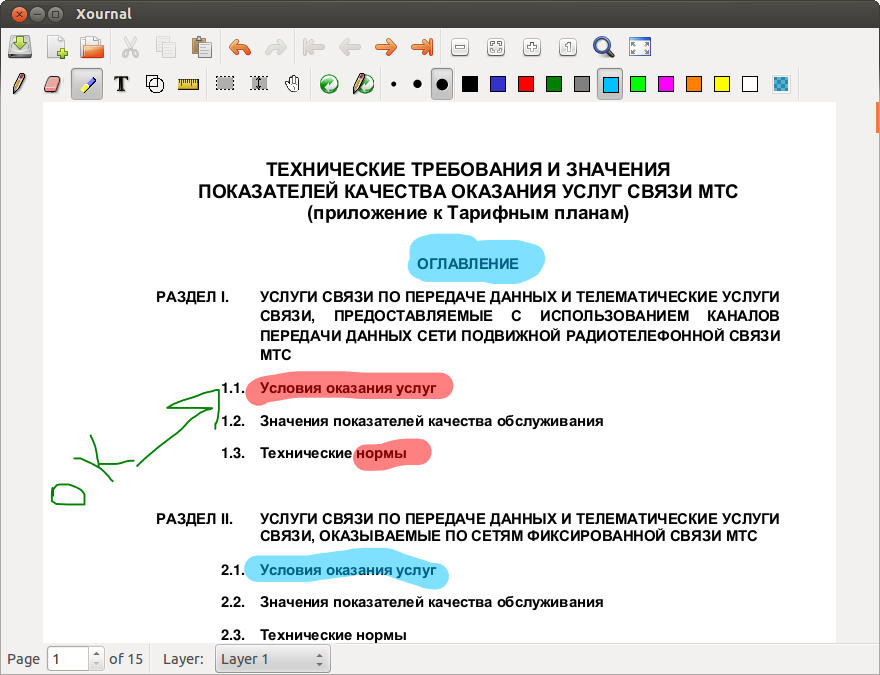Select the Text tool
The height and width of the screenshot is (675, 880).
(x=121, y=84)
